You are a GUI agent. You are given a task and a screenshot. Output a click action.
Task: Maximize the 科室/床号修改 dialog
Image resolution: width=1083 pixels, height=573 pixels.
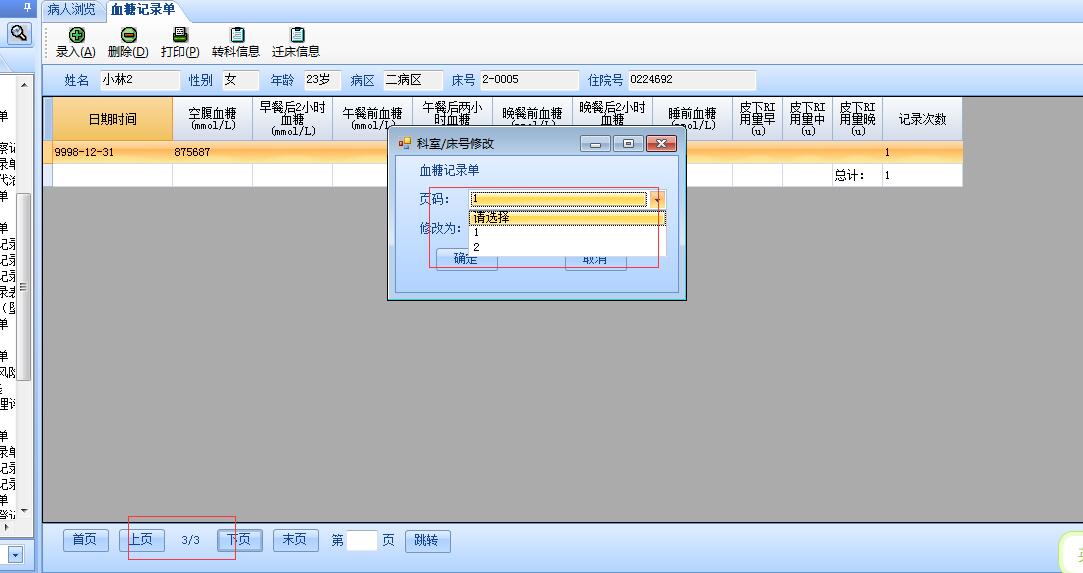pos(628,144)
